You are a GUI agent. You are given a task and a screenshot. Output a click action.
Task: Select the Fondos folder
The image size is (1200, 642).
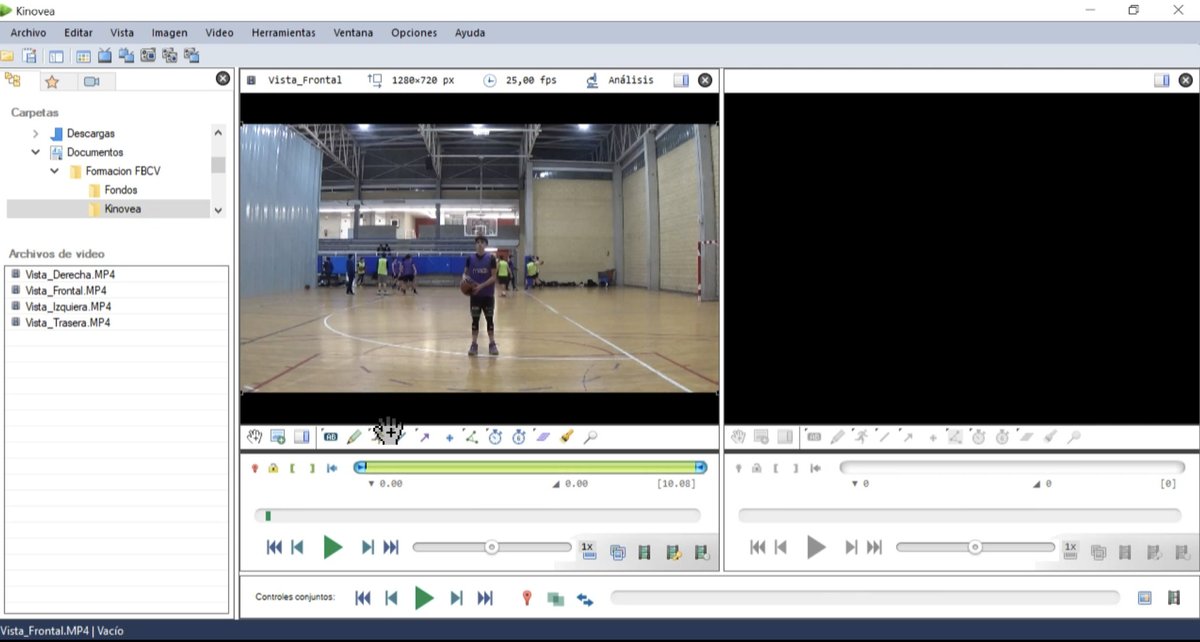(x=120, y=190)
